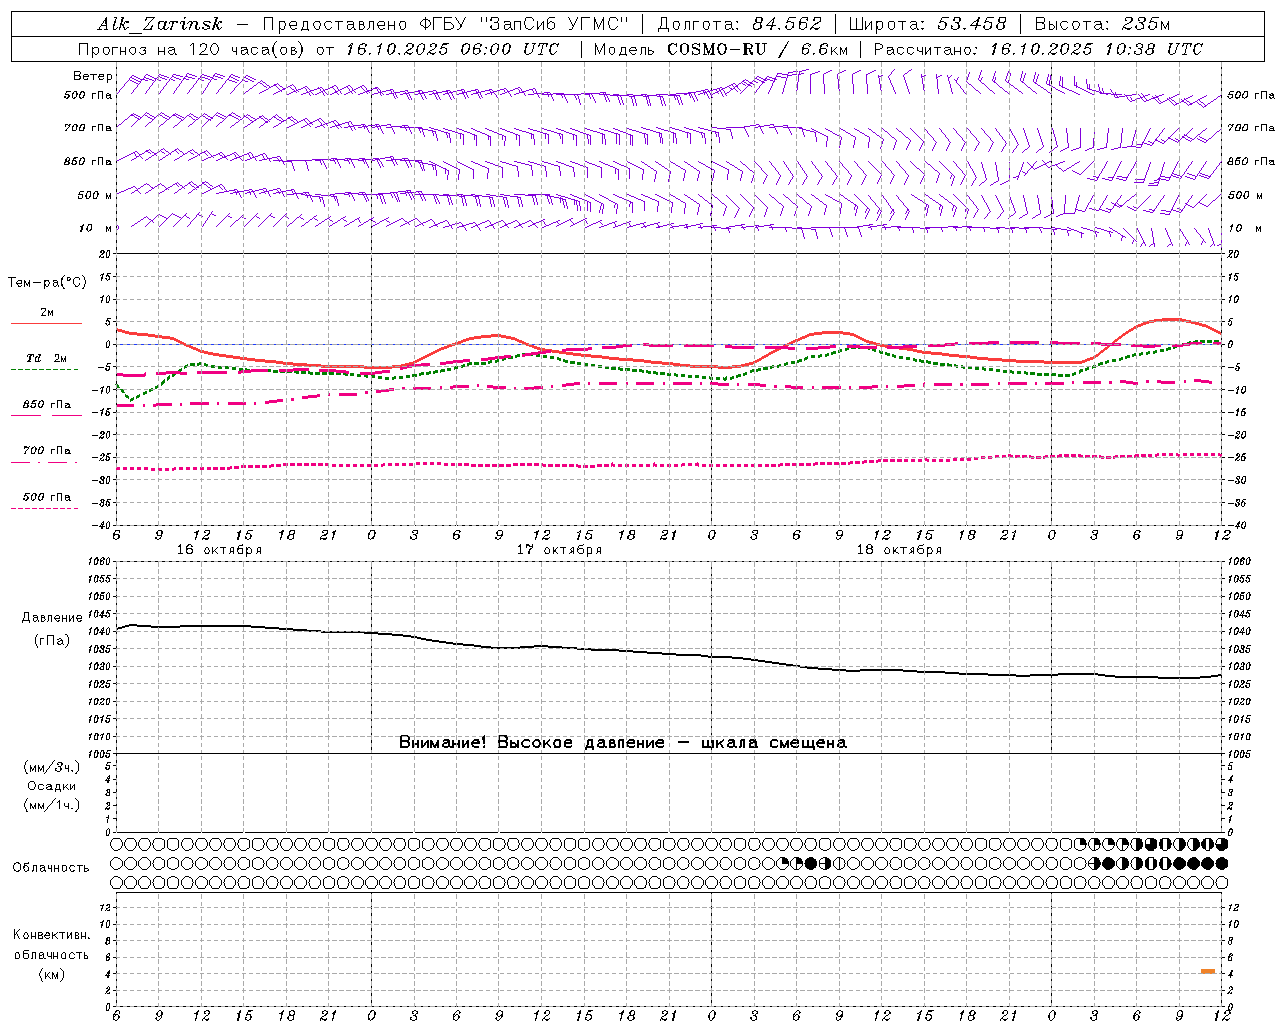1280x1024 pixels.
Task: Click the station name Alk_Zarinsk in header
Action: 160,24
